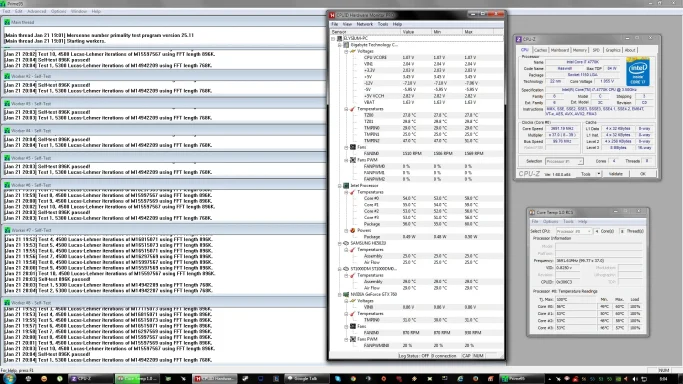Image resolution: width=683 pixels, height=384 pixels.
Task: Switch to CPUID Hardware Monitor taskbar button
Action: pyautogui.click(x=215, y=379)
